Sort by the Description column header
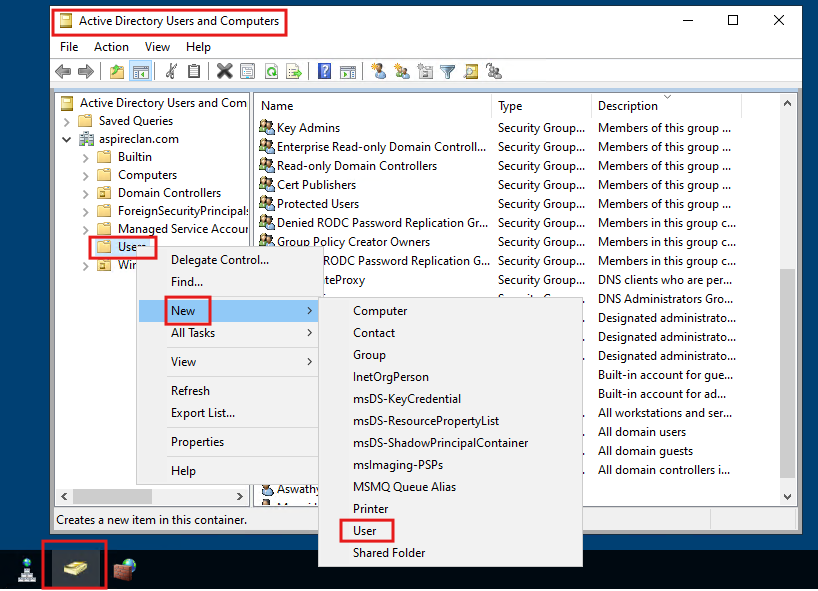Image resolution: width=818 pixels, height=591 pixels. [x=666, y=105]
